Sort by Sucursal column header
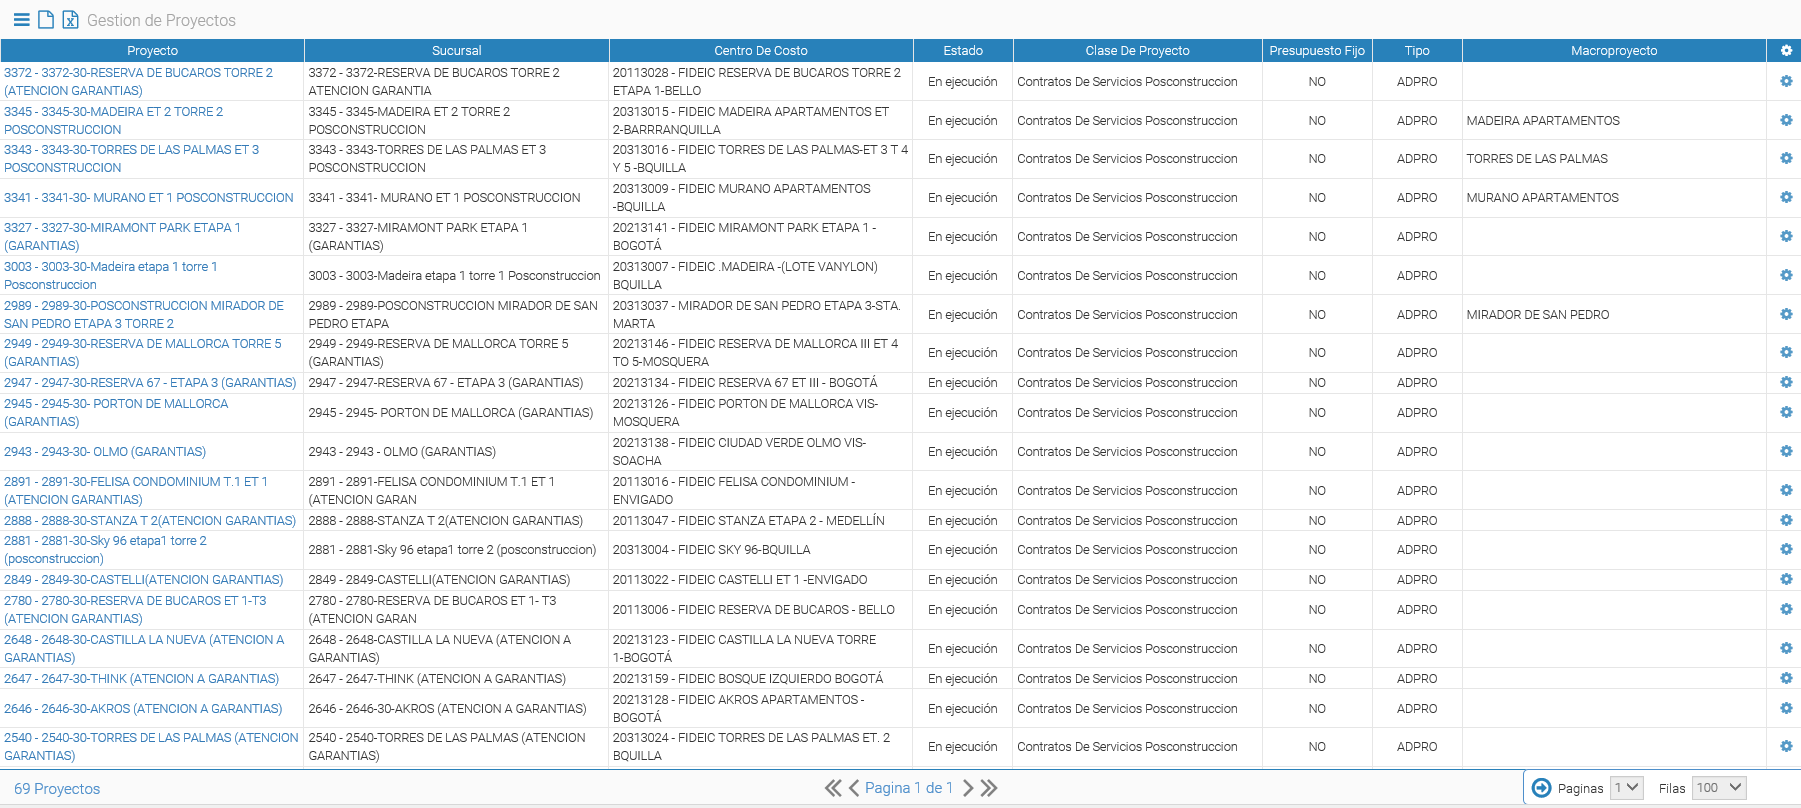 click(457, 50)
